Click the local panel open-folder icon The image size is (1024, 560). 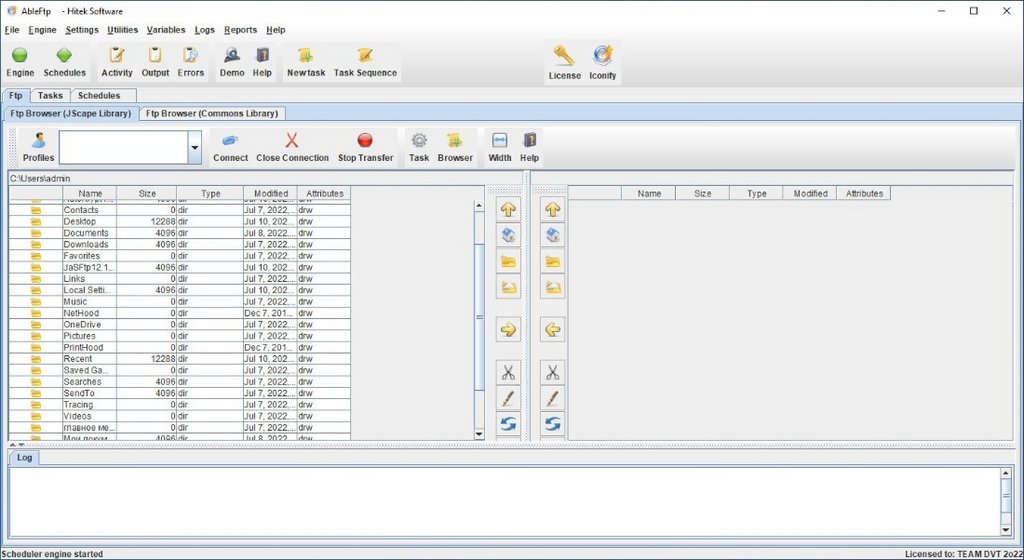pyautogui.click(x=508, y=287)
